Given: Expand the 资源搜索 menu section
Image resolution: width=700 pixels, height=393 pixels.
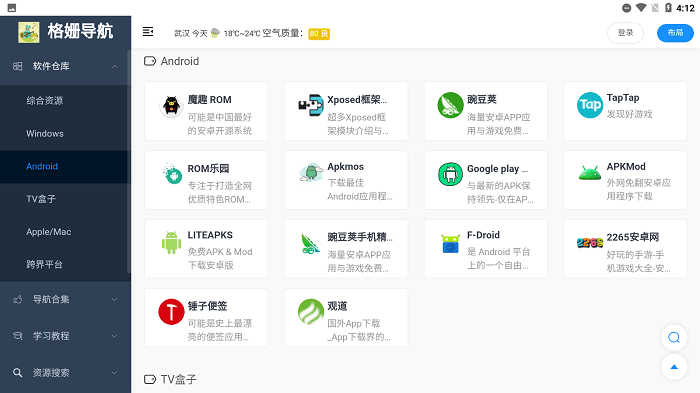Looking at the screenshot, I should [65, 373].
